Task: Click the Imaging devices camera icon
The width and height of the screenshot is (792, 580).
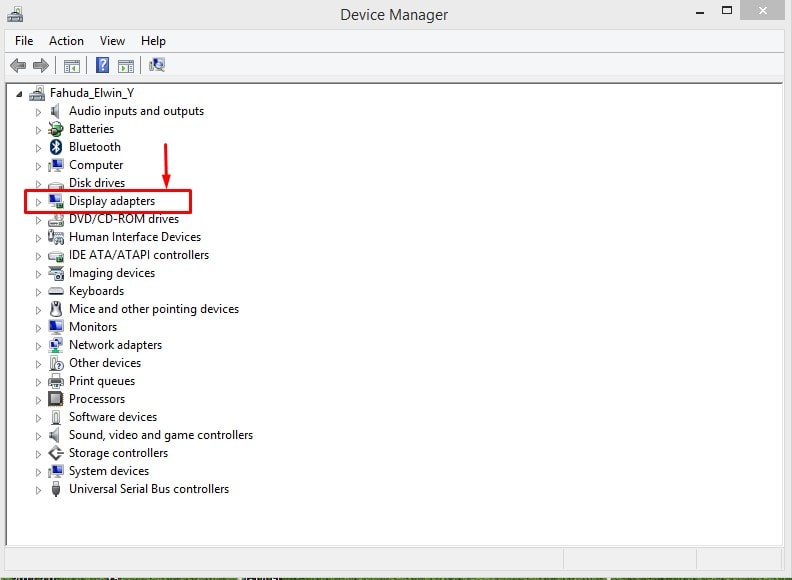Action: 56,273
